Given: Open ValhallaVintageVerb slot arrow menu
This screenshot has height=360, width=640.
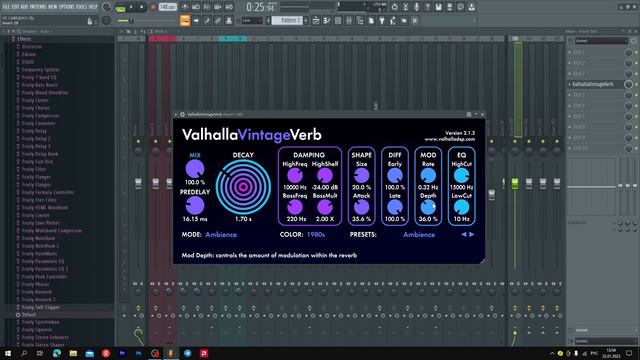Looking at the screenshot, I should point(570,84).
